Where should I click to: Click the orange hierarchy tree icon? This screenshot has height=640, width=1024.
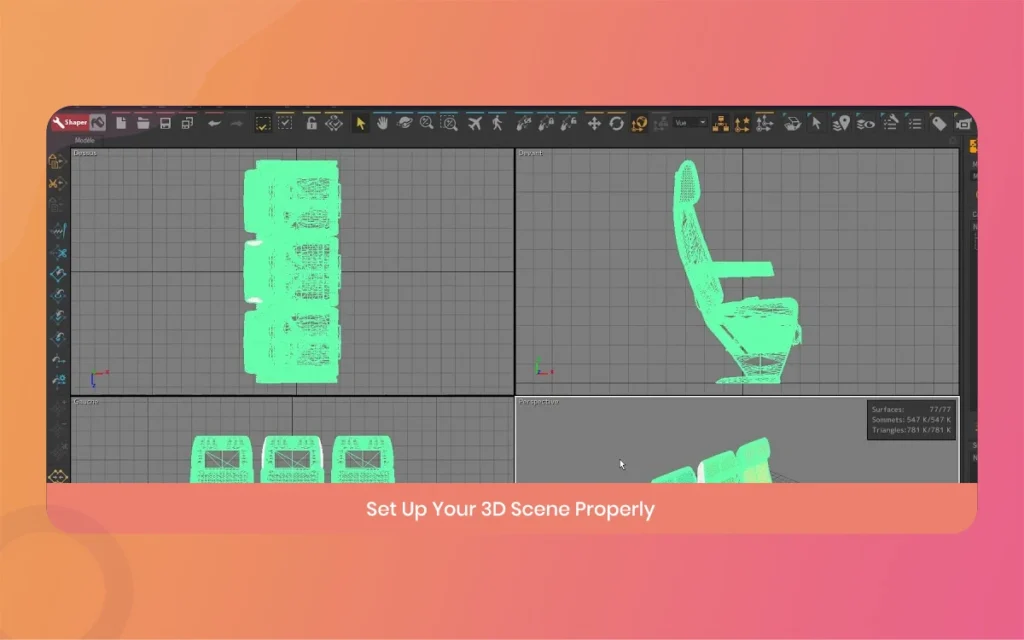(x=720, y=123)
